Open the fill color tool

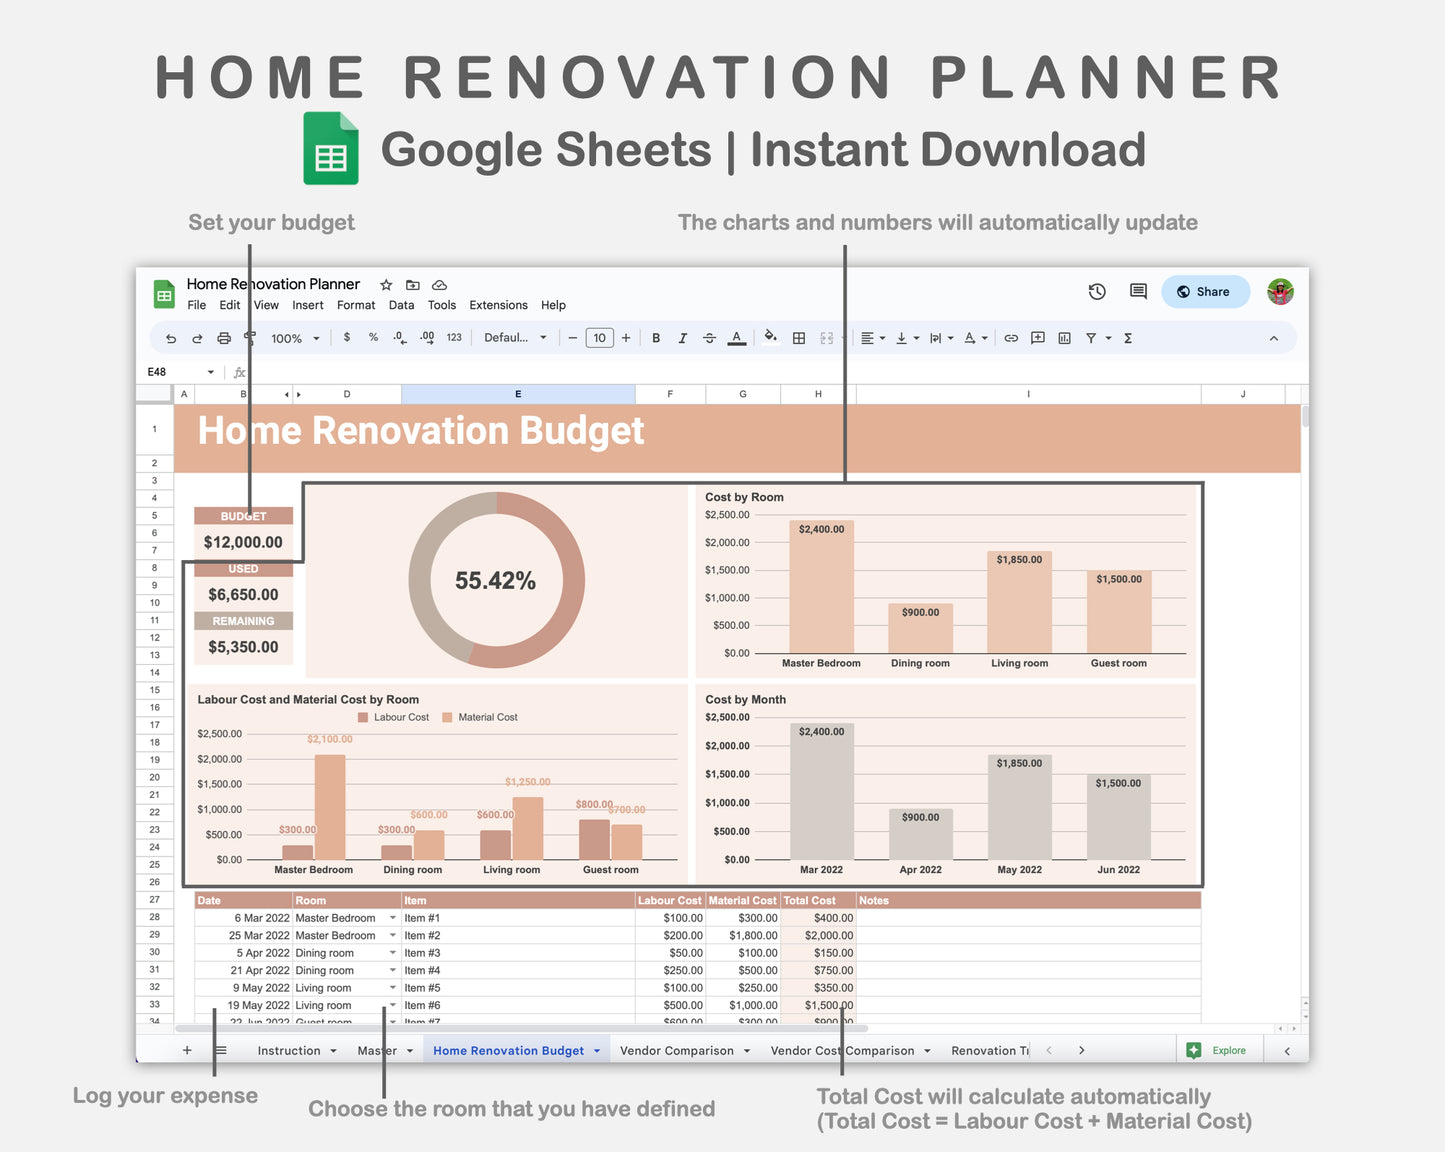(770, 338)
